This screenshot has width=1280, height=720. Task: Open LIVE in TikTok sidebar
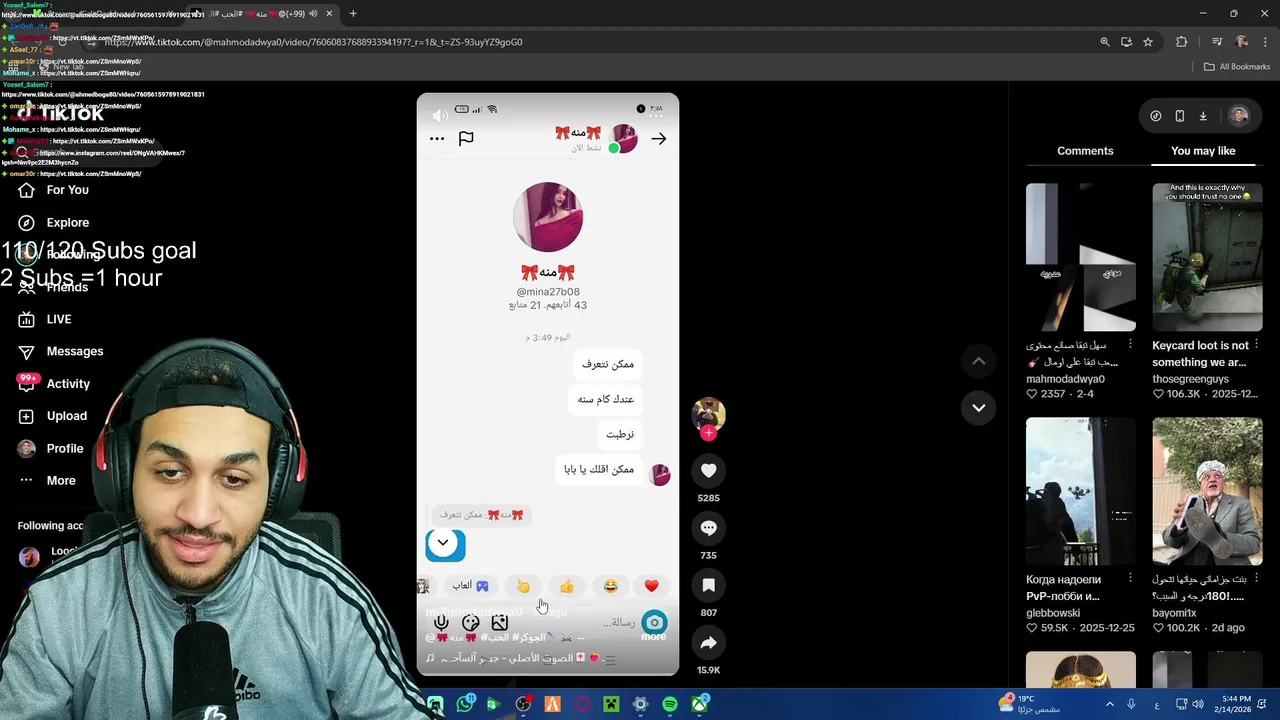pyautogui.click(x=59, y=319)
